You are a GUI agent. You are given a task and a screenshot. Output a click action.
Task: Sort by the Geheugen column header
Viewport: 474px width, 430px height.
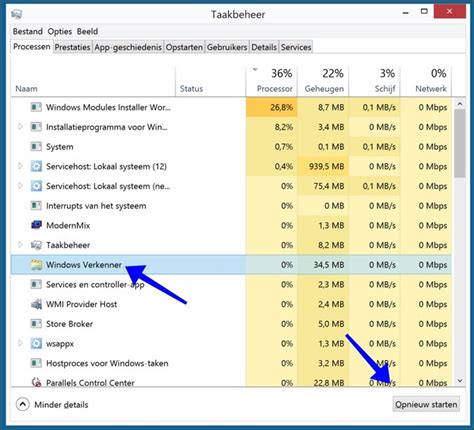tap(323, 81)
